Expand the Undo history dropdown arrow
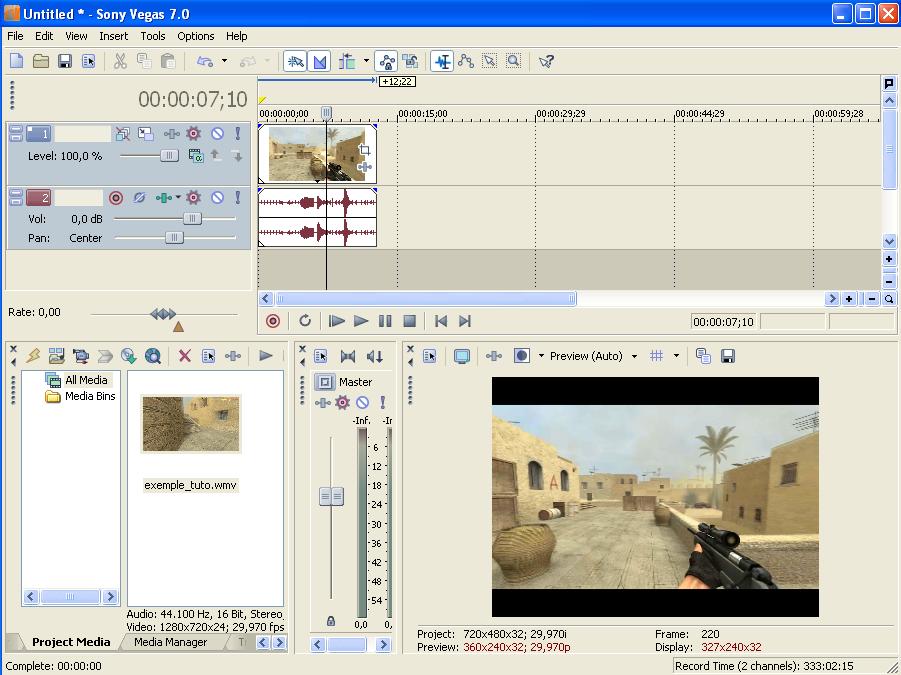 (224, 60)
